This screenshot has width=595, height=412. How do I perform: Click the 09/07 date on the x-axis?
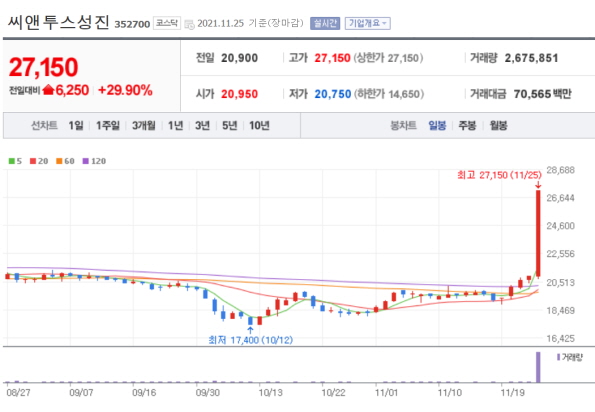click(x=81, y=393)
